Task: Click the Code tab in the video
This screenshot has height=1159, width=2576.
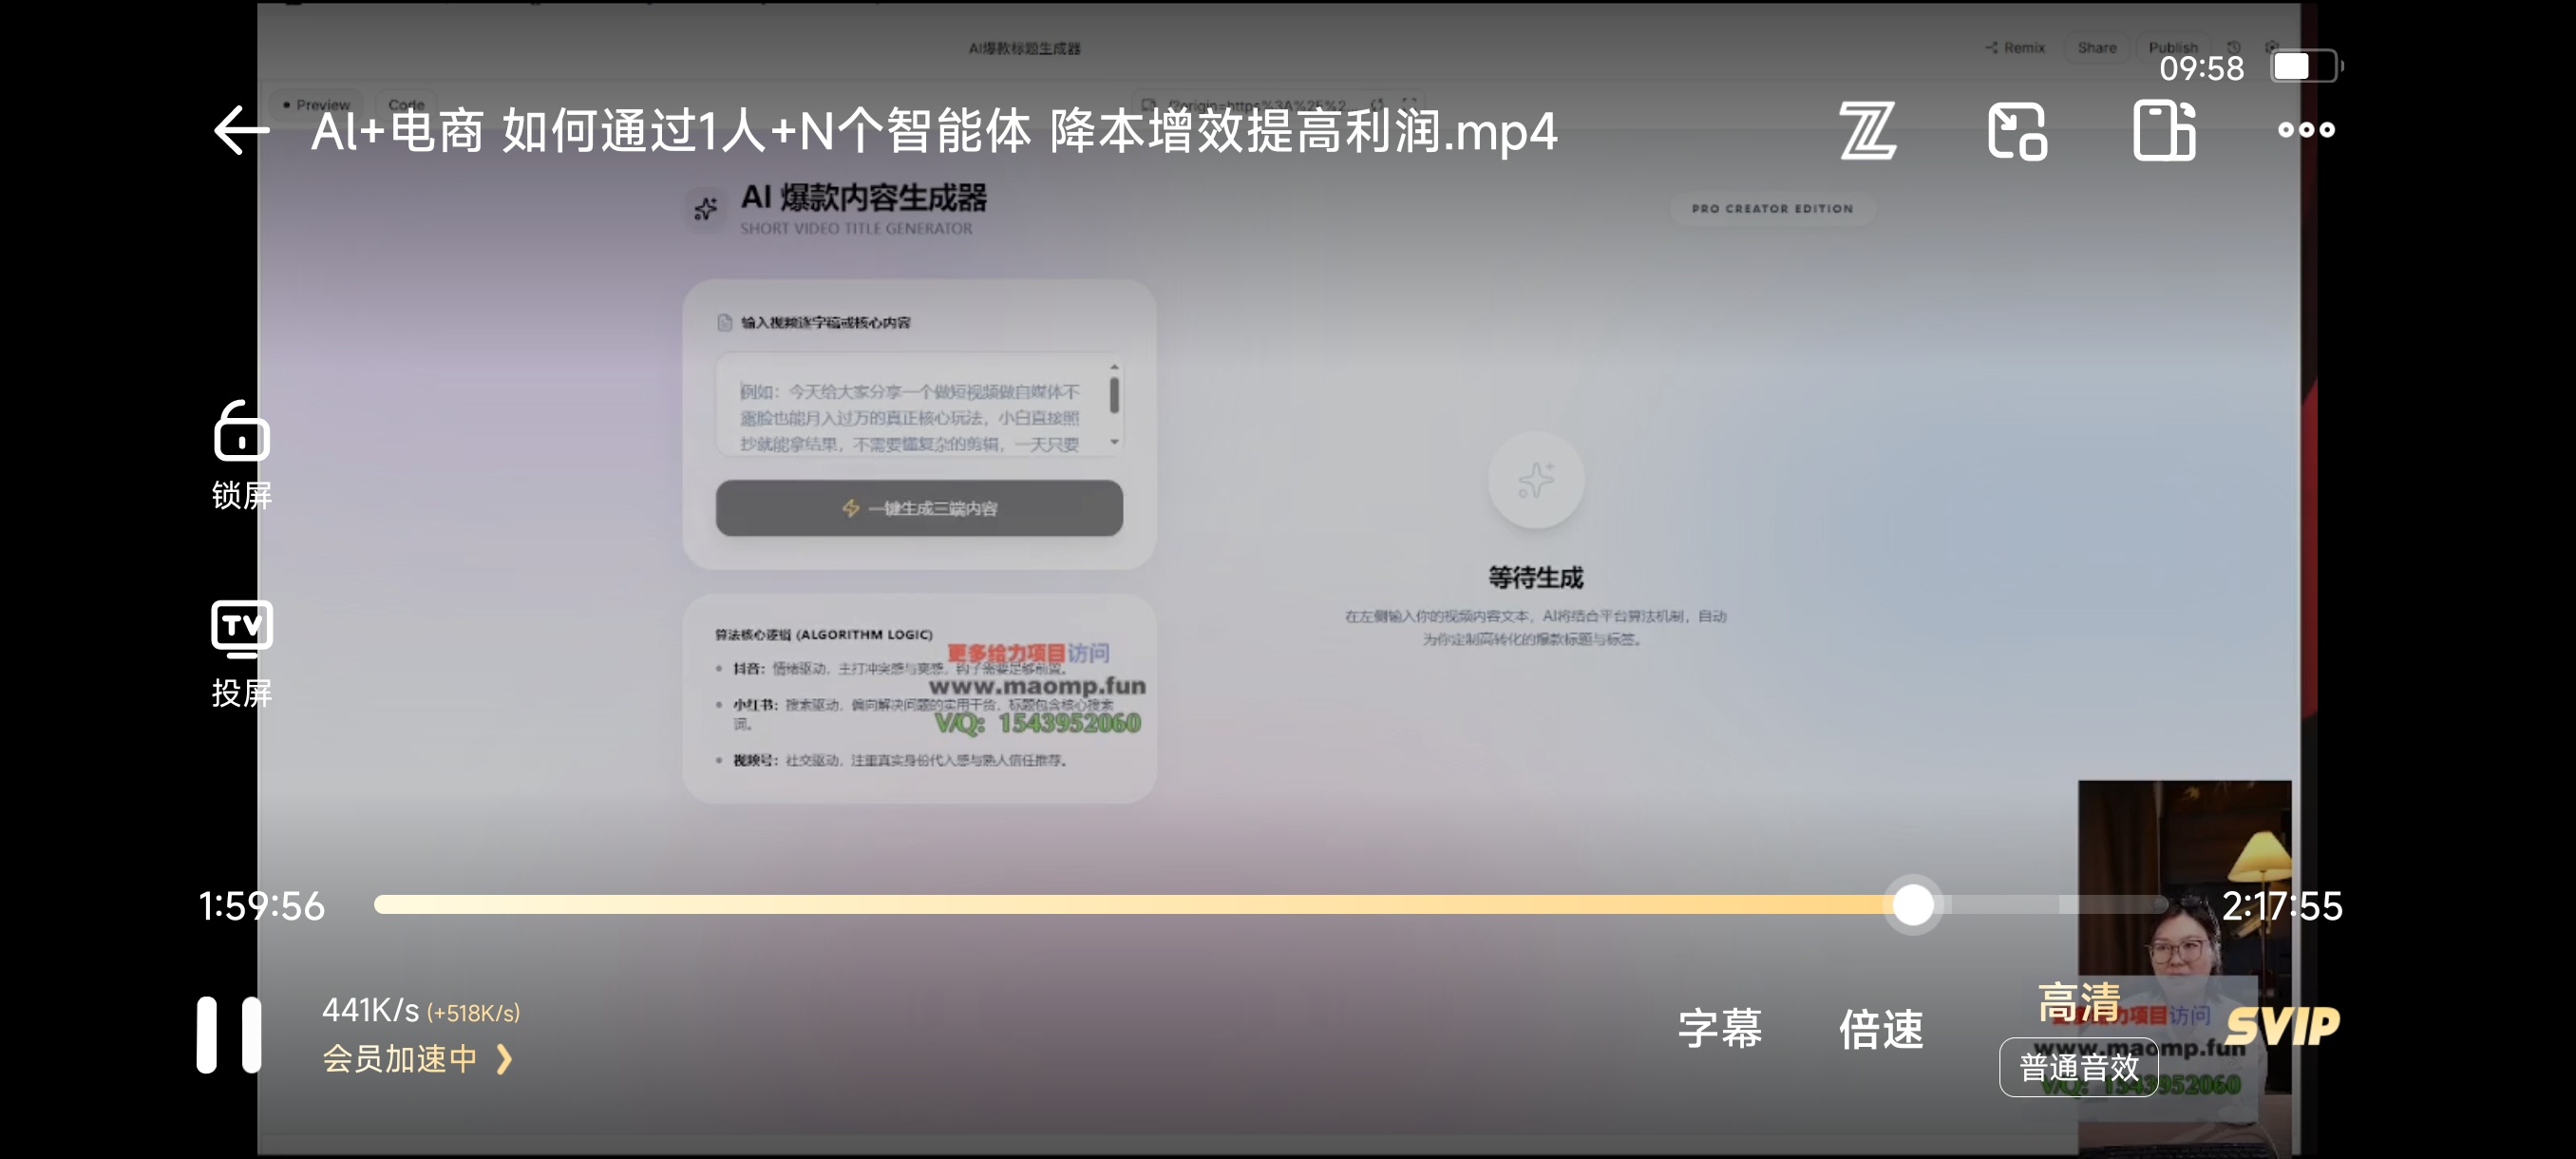Action: (x=406, y=104)
